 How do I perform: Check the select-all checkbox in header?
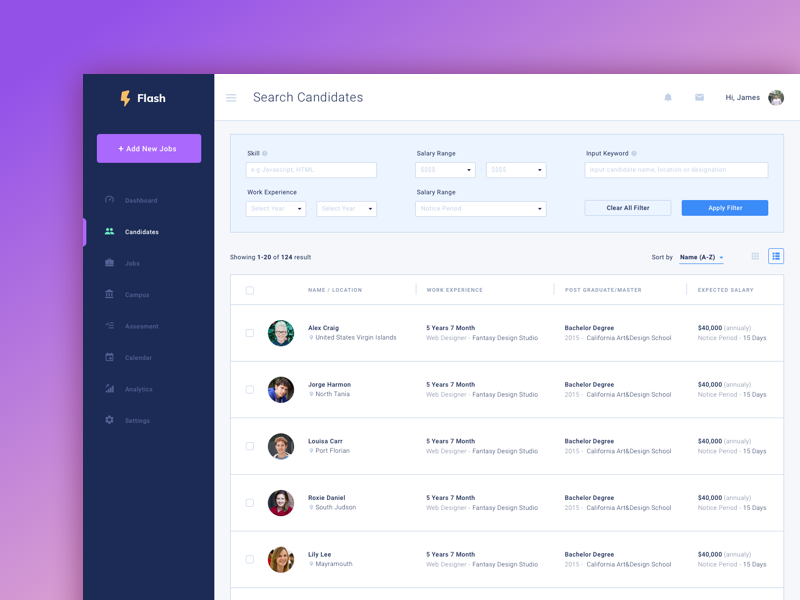[x=251, y=289]
